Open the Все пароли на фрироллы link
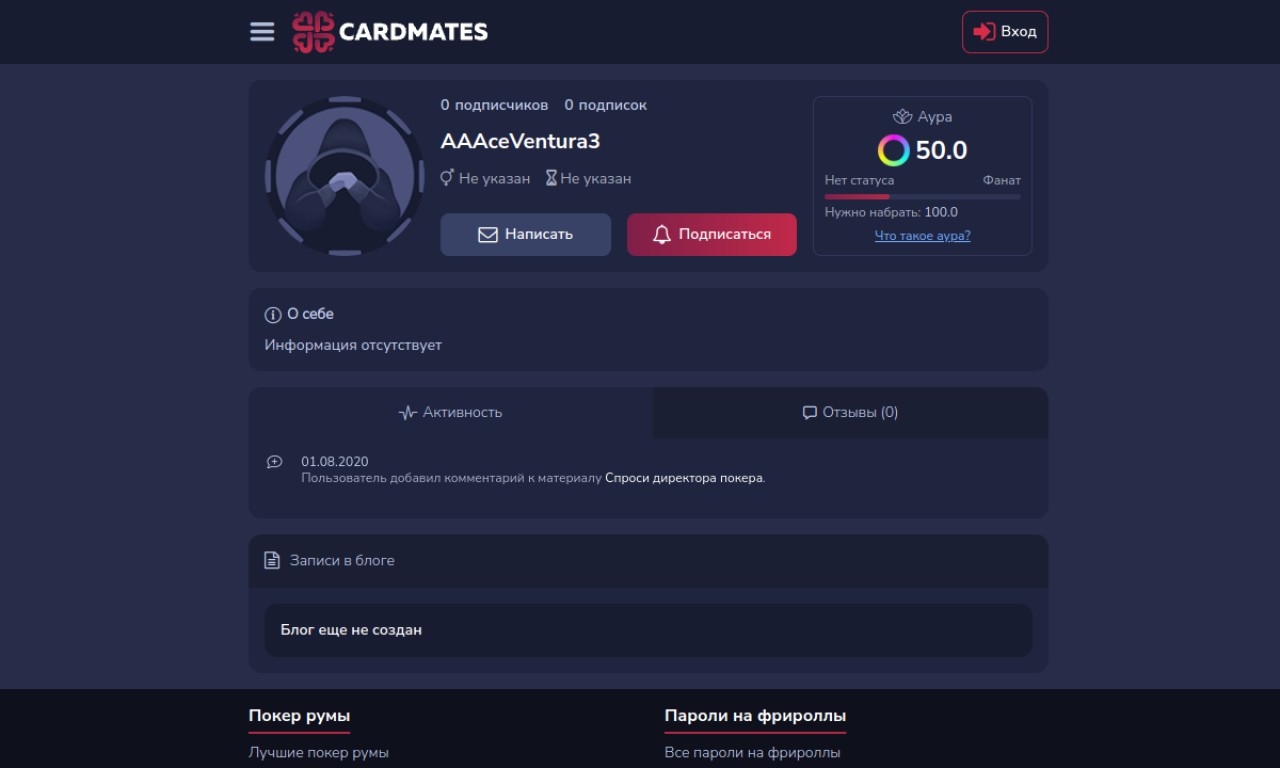 (x=752, y=752)
